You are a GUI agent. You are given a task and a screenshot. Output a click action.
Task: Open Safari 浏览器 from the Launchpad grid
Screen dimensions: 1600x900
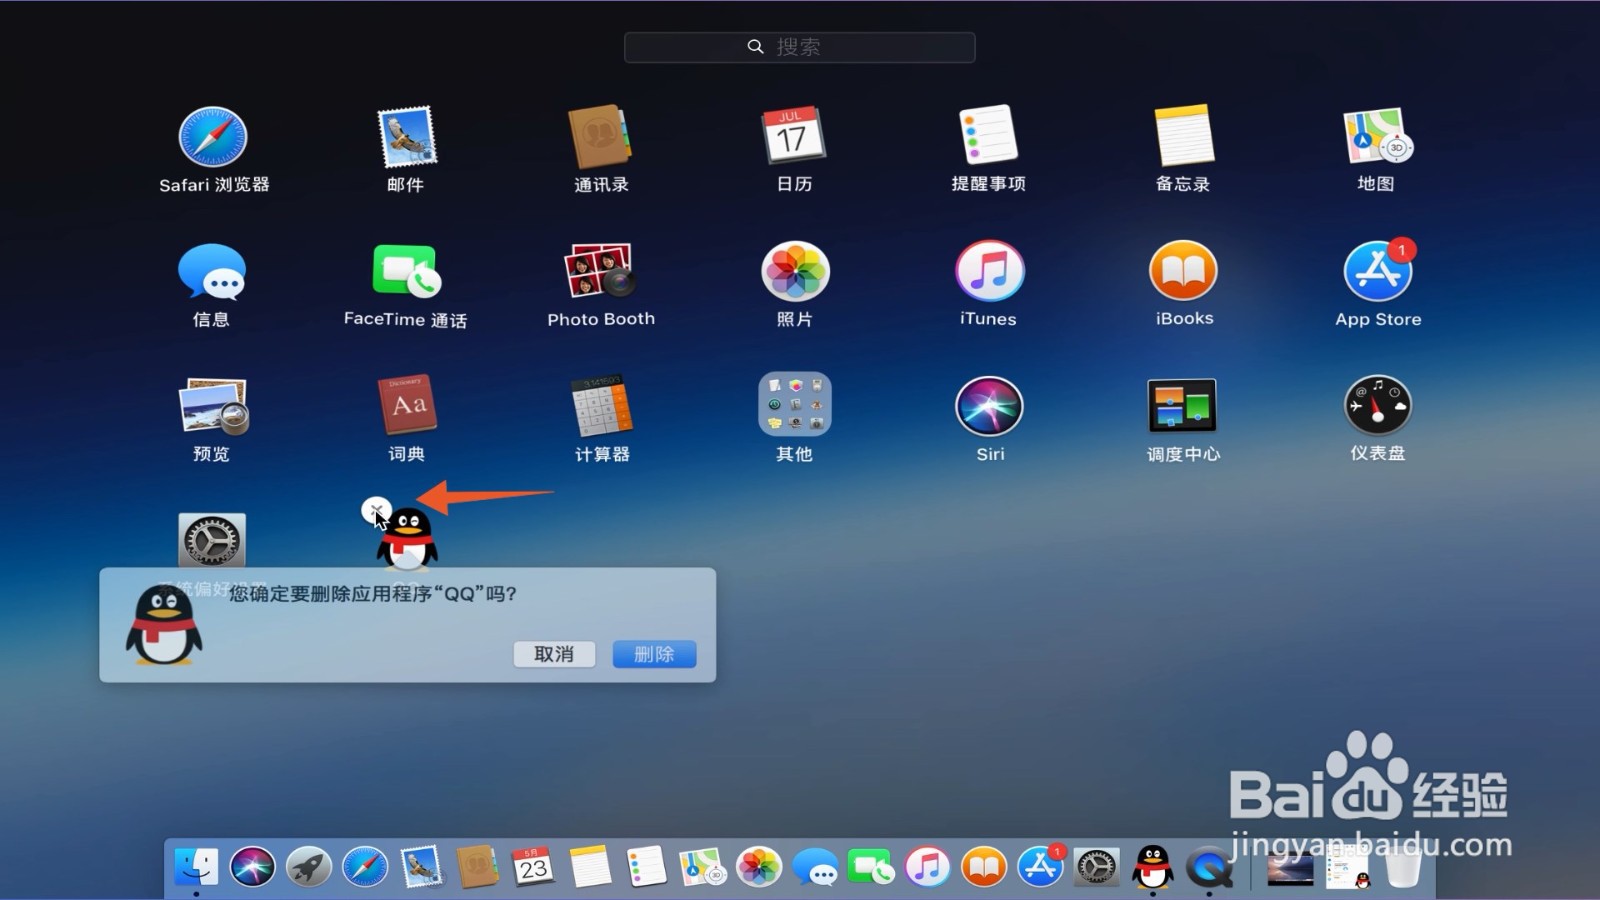213,137
